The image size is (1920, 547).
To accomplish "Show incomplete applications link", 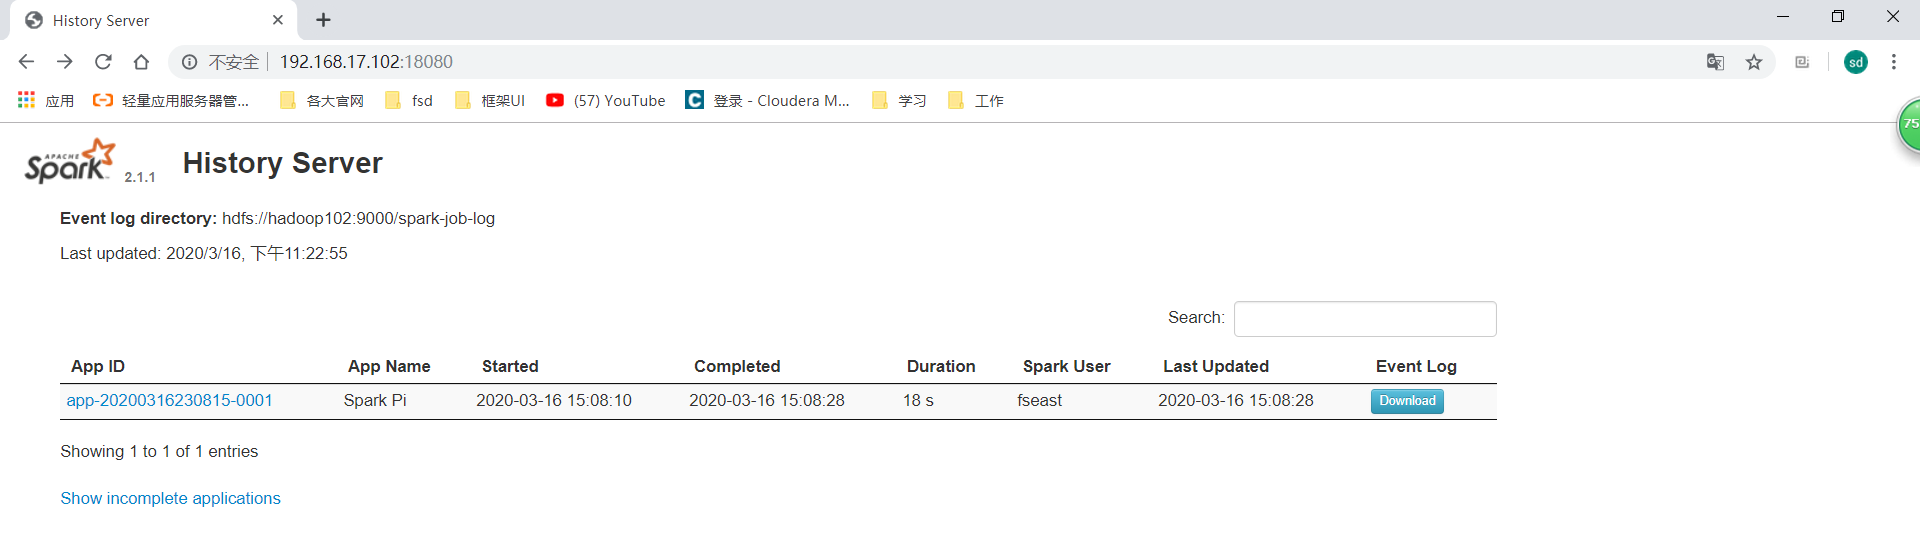I will click(x=170, y=498).
